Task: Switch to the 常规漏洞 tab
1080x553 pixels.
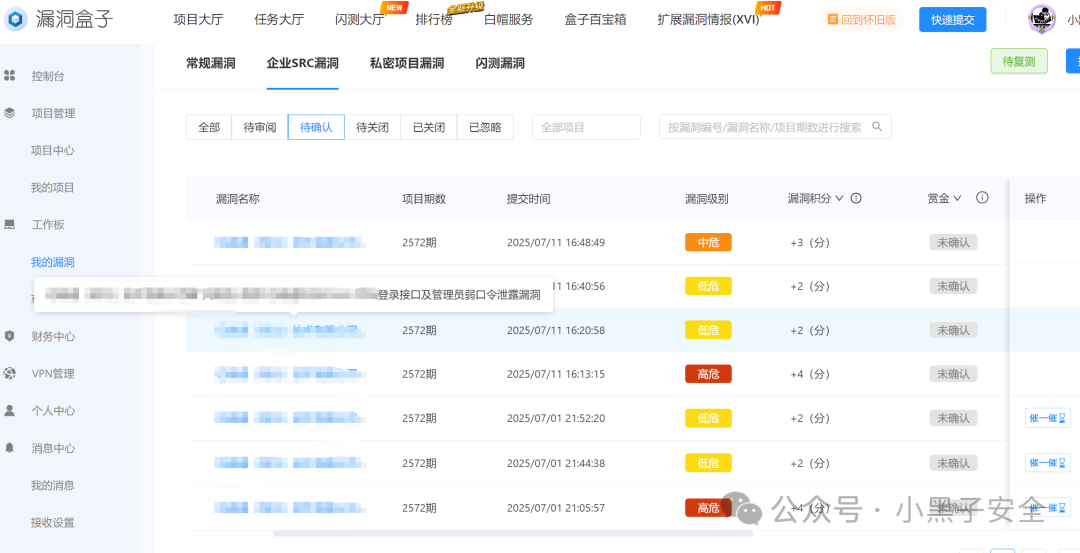Action: point(211,63)
